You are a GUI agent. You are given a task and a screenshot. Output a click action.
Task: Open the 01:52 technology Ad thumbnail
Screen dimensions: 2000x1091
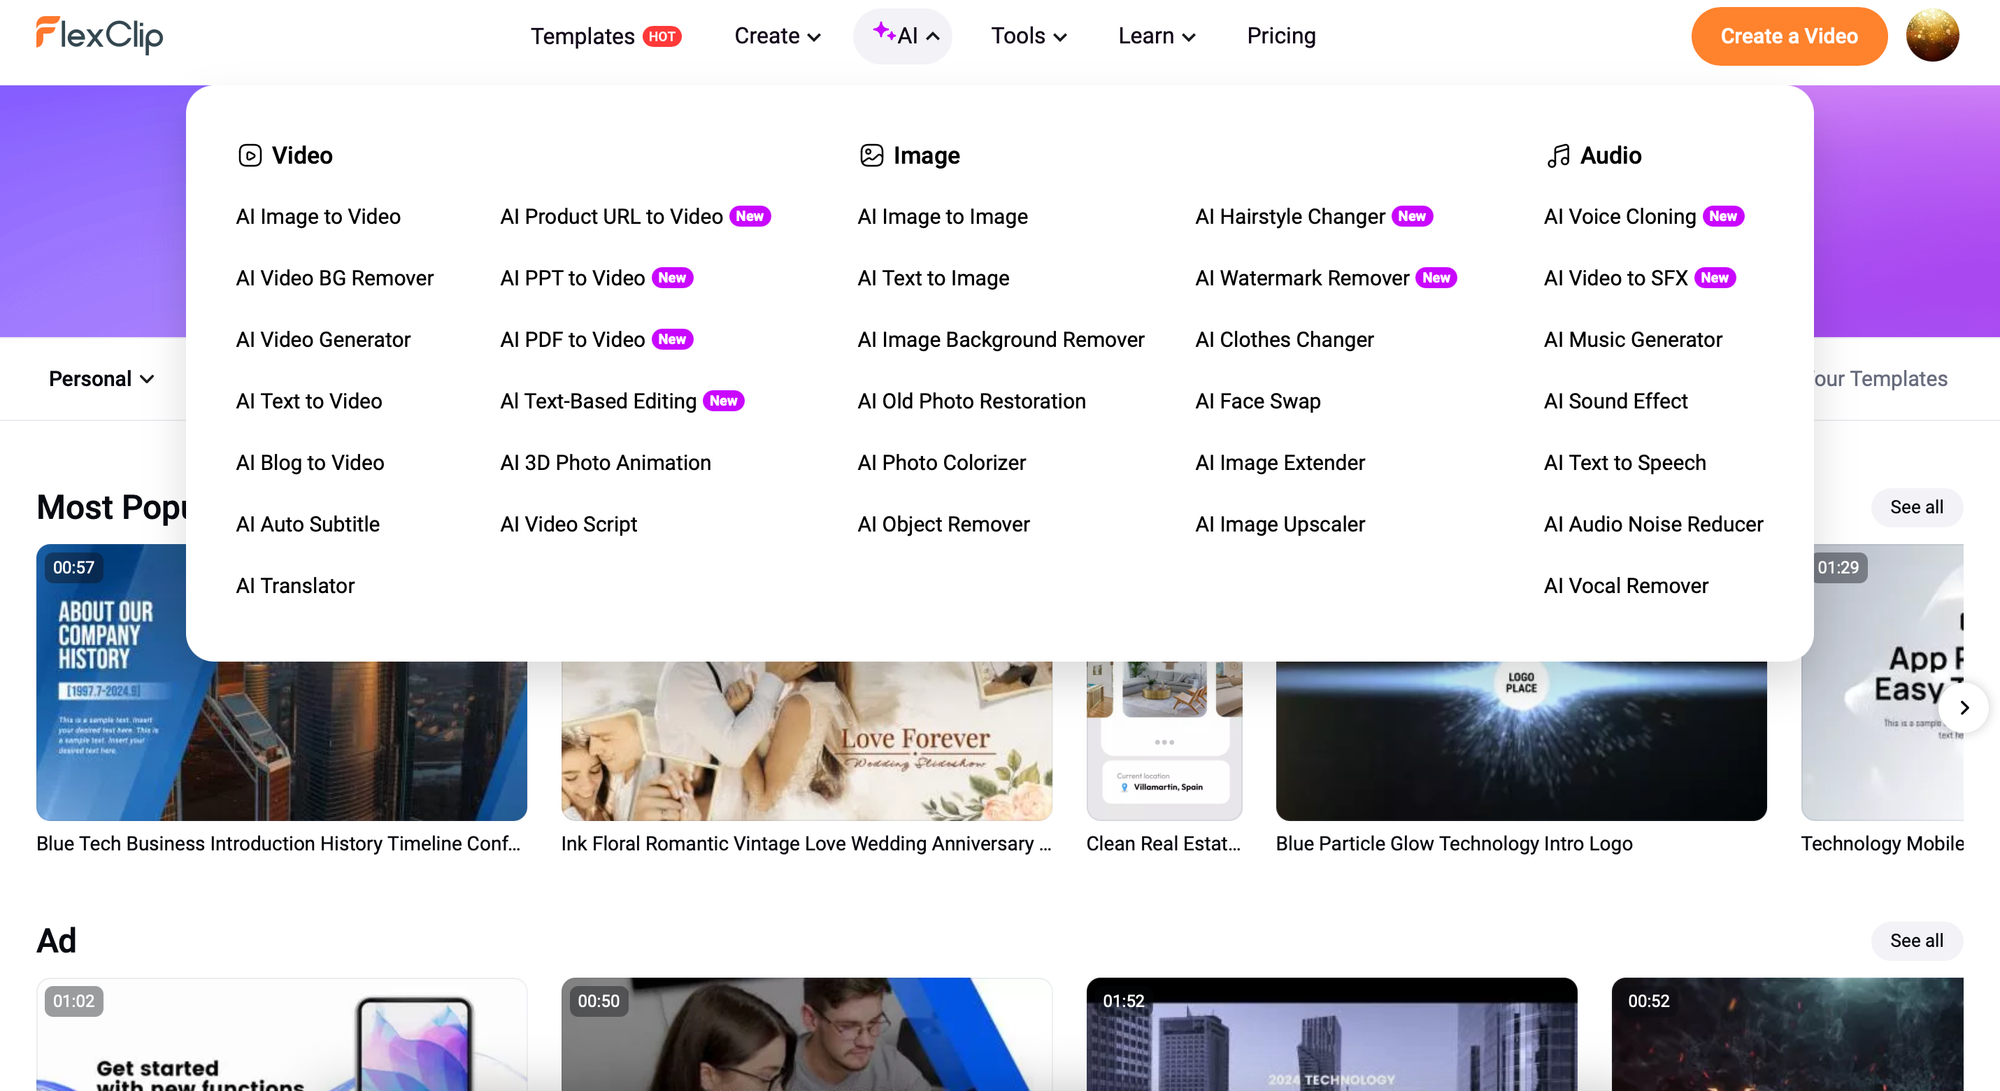[x=1332, y=1034]
